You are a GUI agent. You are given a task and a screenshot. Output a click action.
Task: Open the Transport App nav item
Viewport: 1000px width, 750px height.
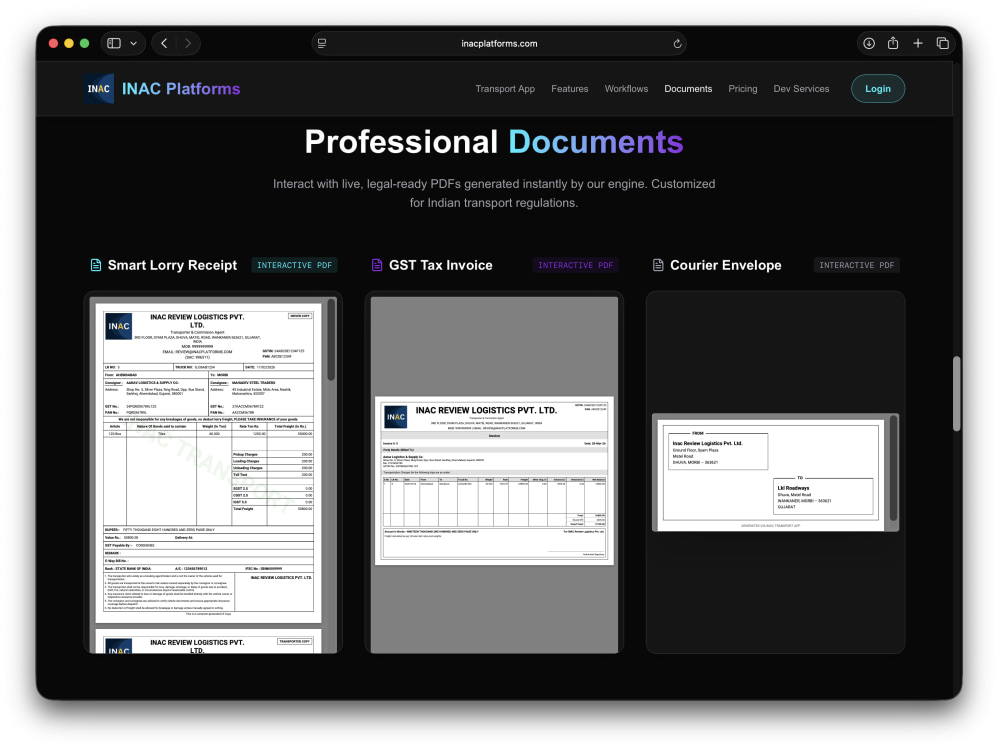[x=505, y=89]
